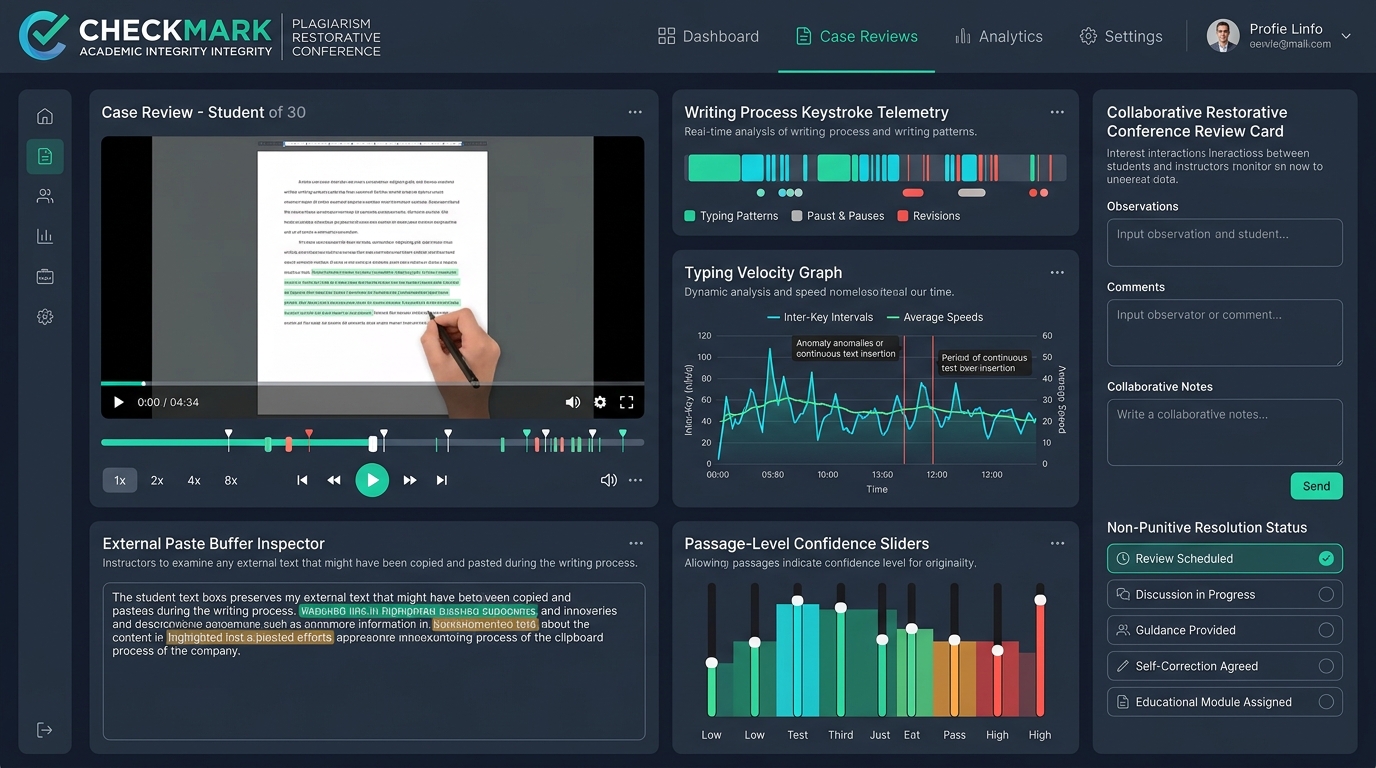Click the Send button
The height and width of the screenshot is (768, 1376).
coord(1316,486)
